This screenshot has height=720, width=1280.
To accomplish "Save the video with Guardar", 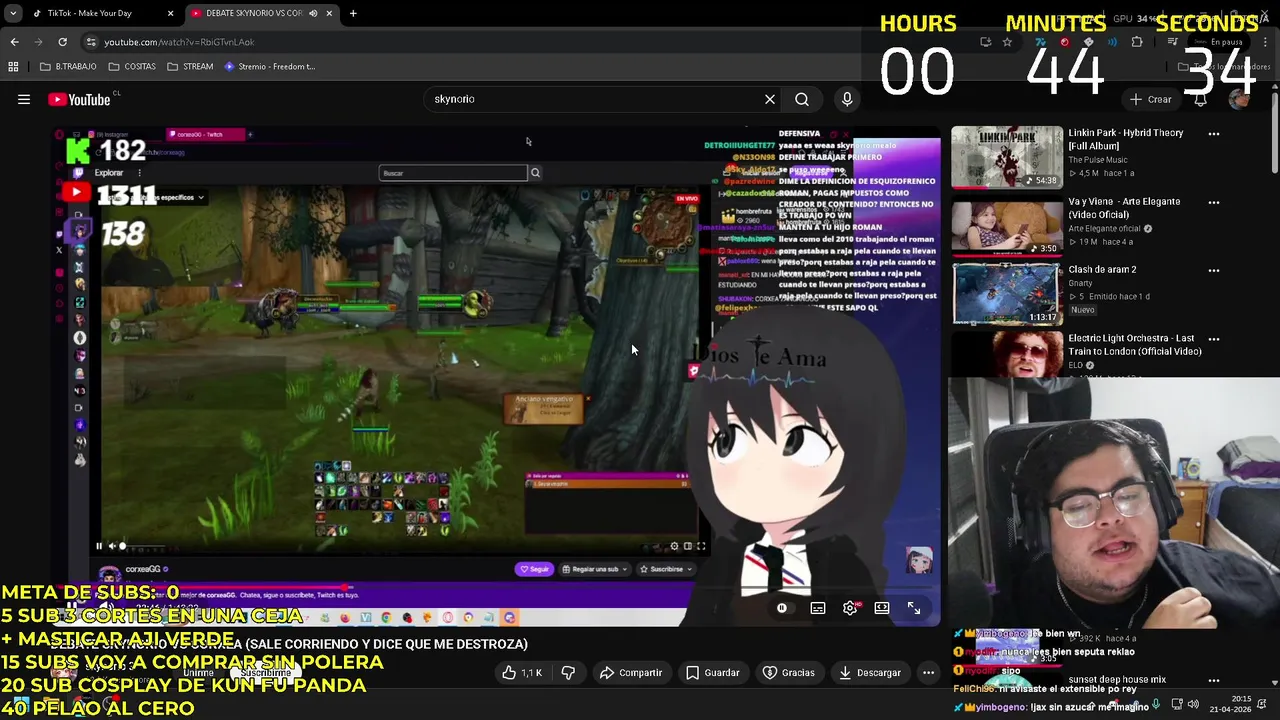I will click(x=712, y=673).
